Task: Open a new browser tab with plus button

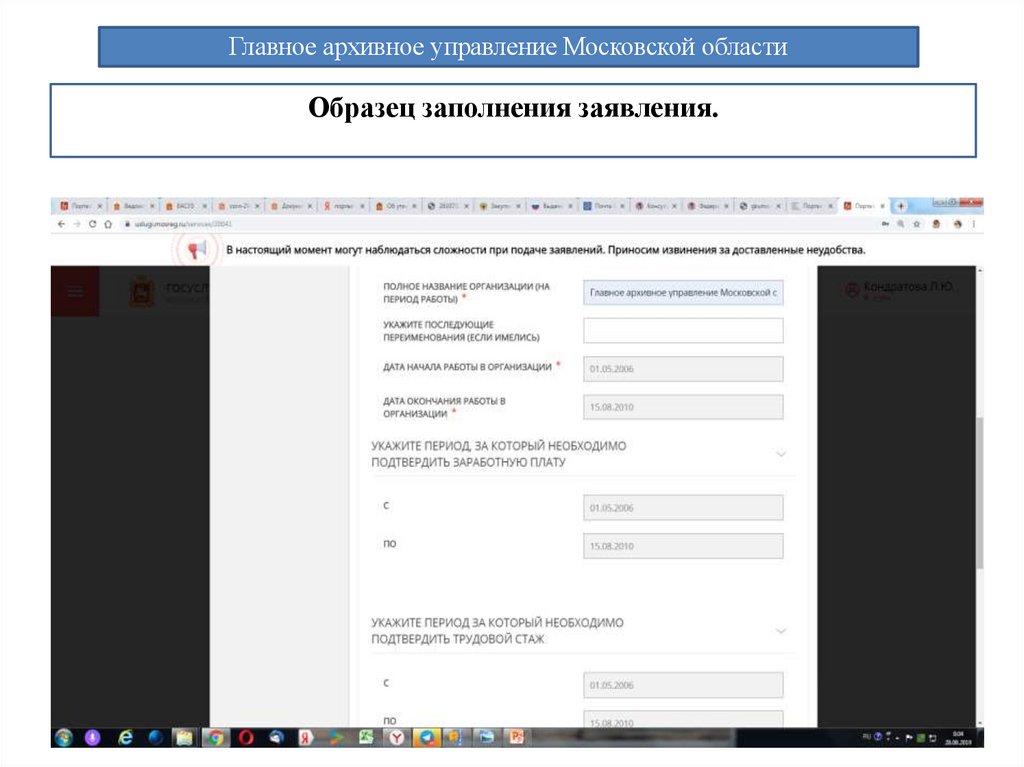Action: point(901,206)
